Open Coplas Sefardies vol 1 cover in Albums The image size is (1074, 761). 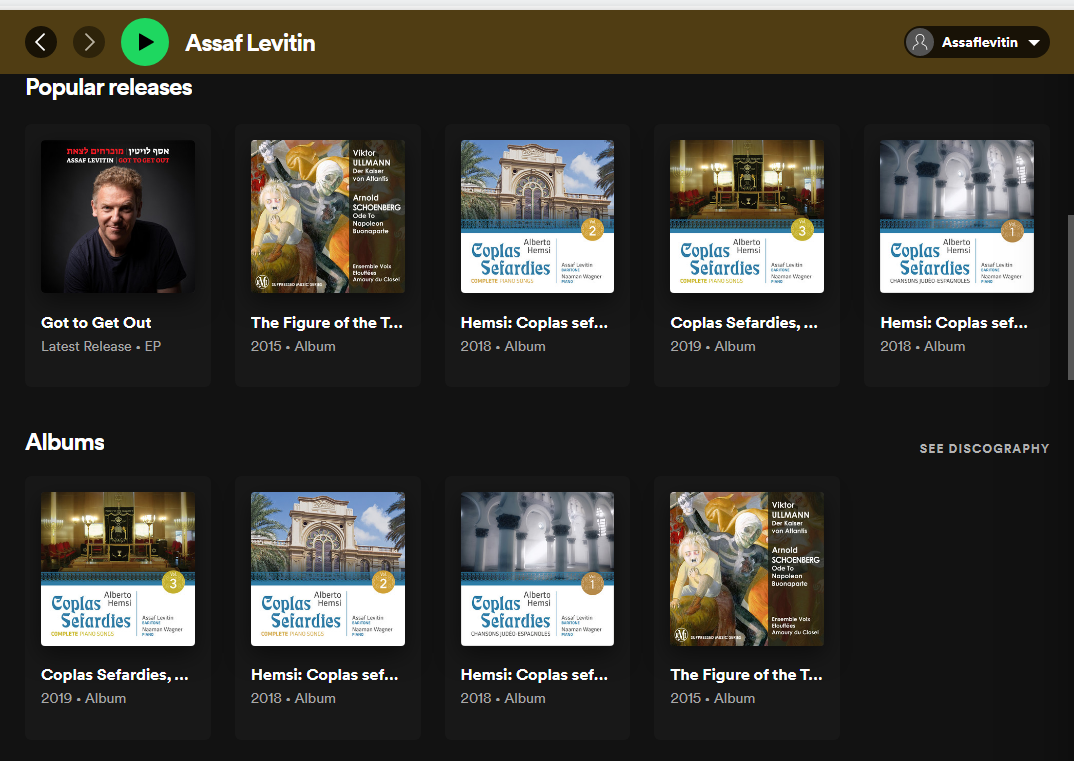[x=537, y=569]
